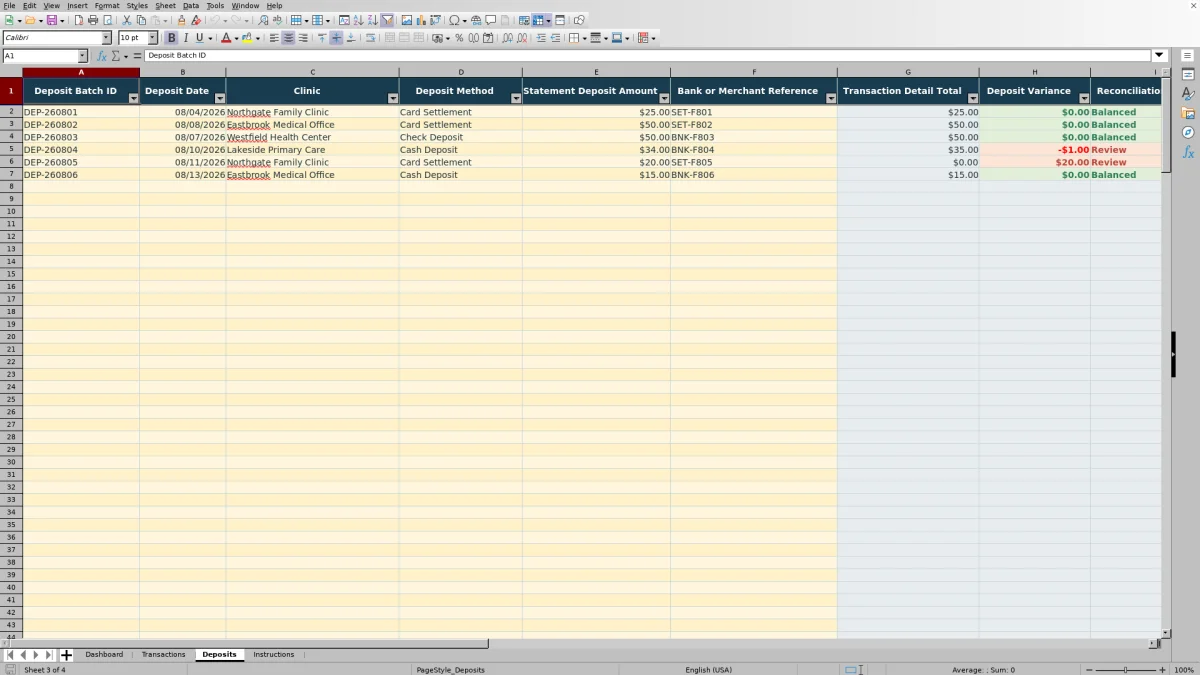This screenshot has width=1200, height=675.
Task: Toggle Center Horizontally alignment
Action: (288, 38)
